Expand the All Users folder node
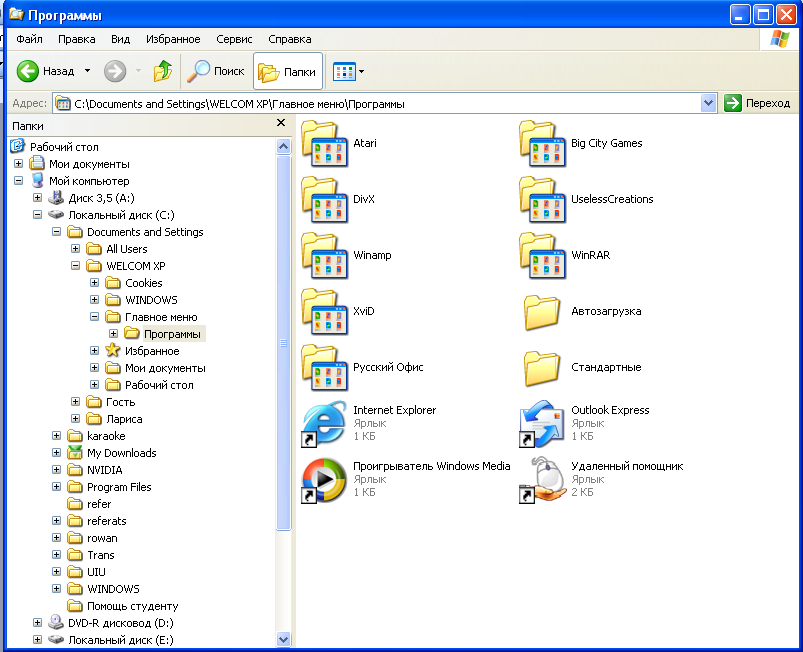 pyautogui.click(x=75, y=248)
